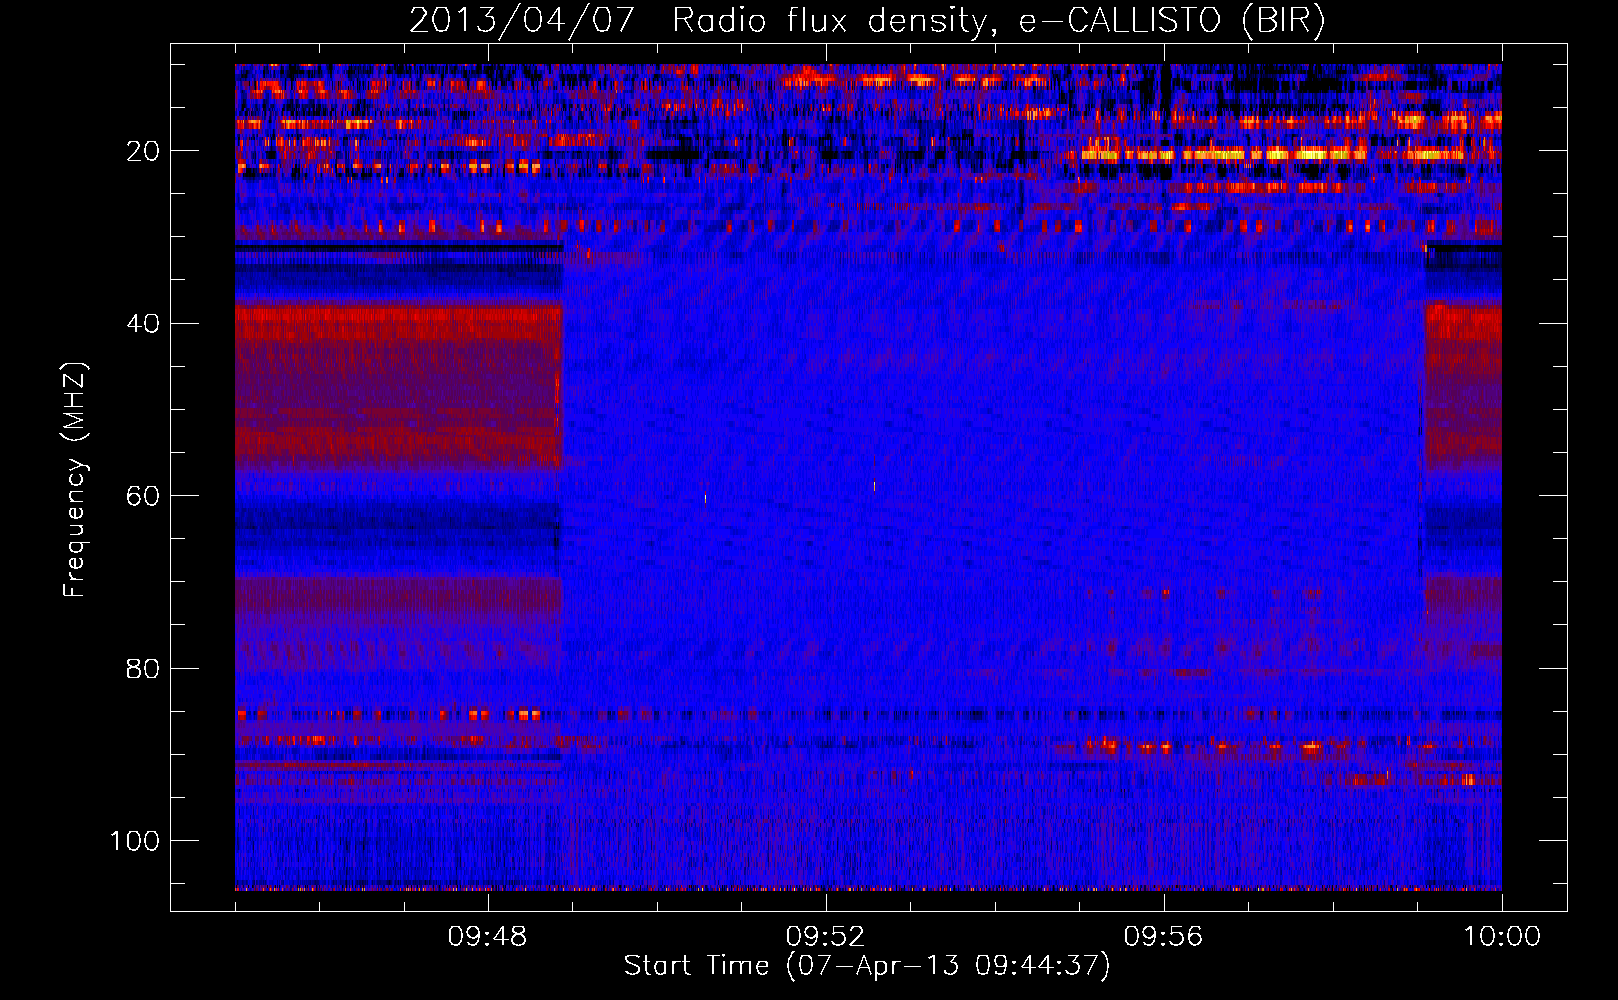1618x1000 pixels.
Task: Click the 09:48 time tick label
Action: click(488, 937)
